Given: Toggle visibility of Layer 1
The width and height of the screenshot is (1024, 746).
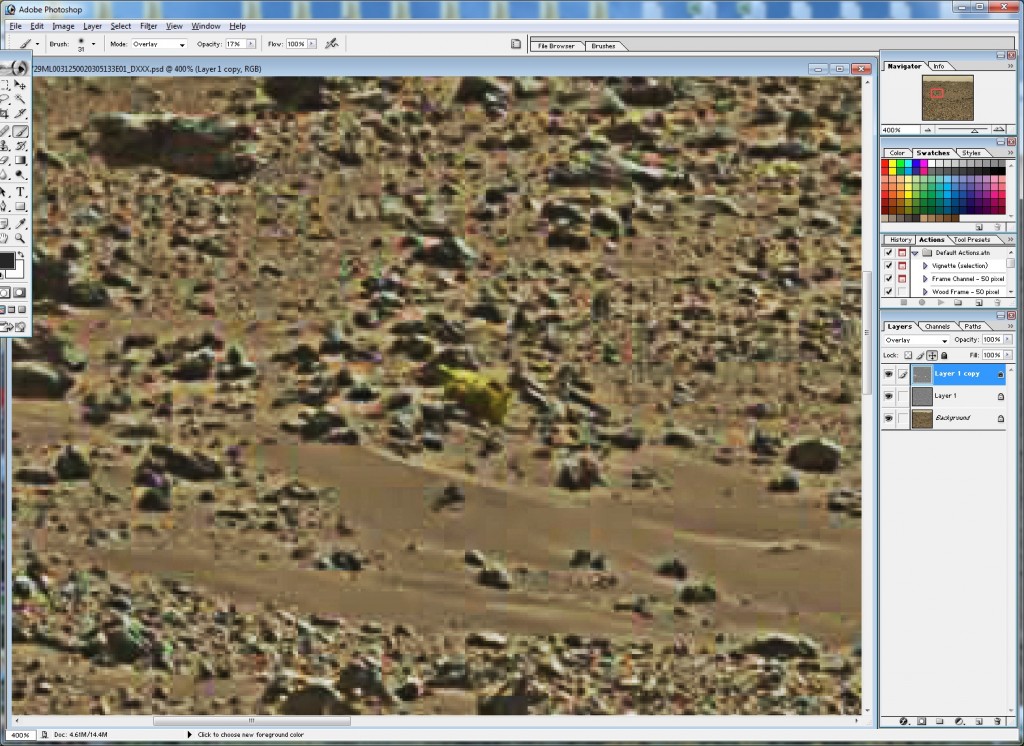Looking at the screenshot, I should point(888,396).
